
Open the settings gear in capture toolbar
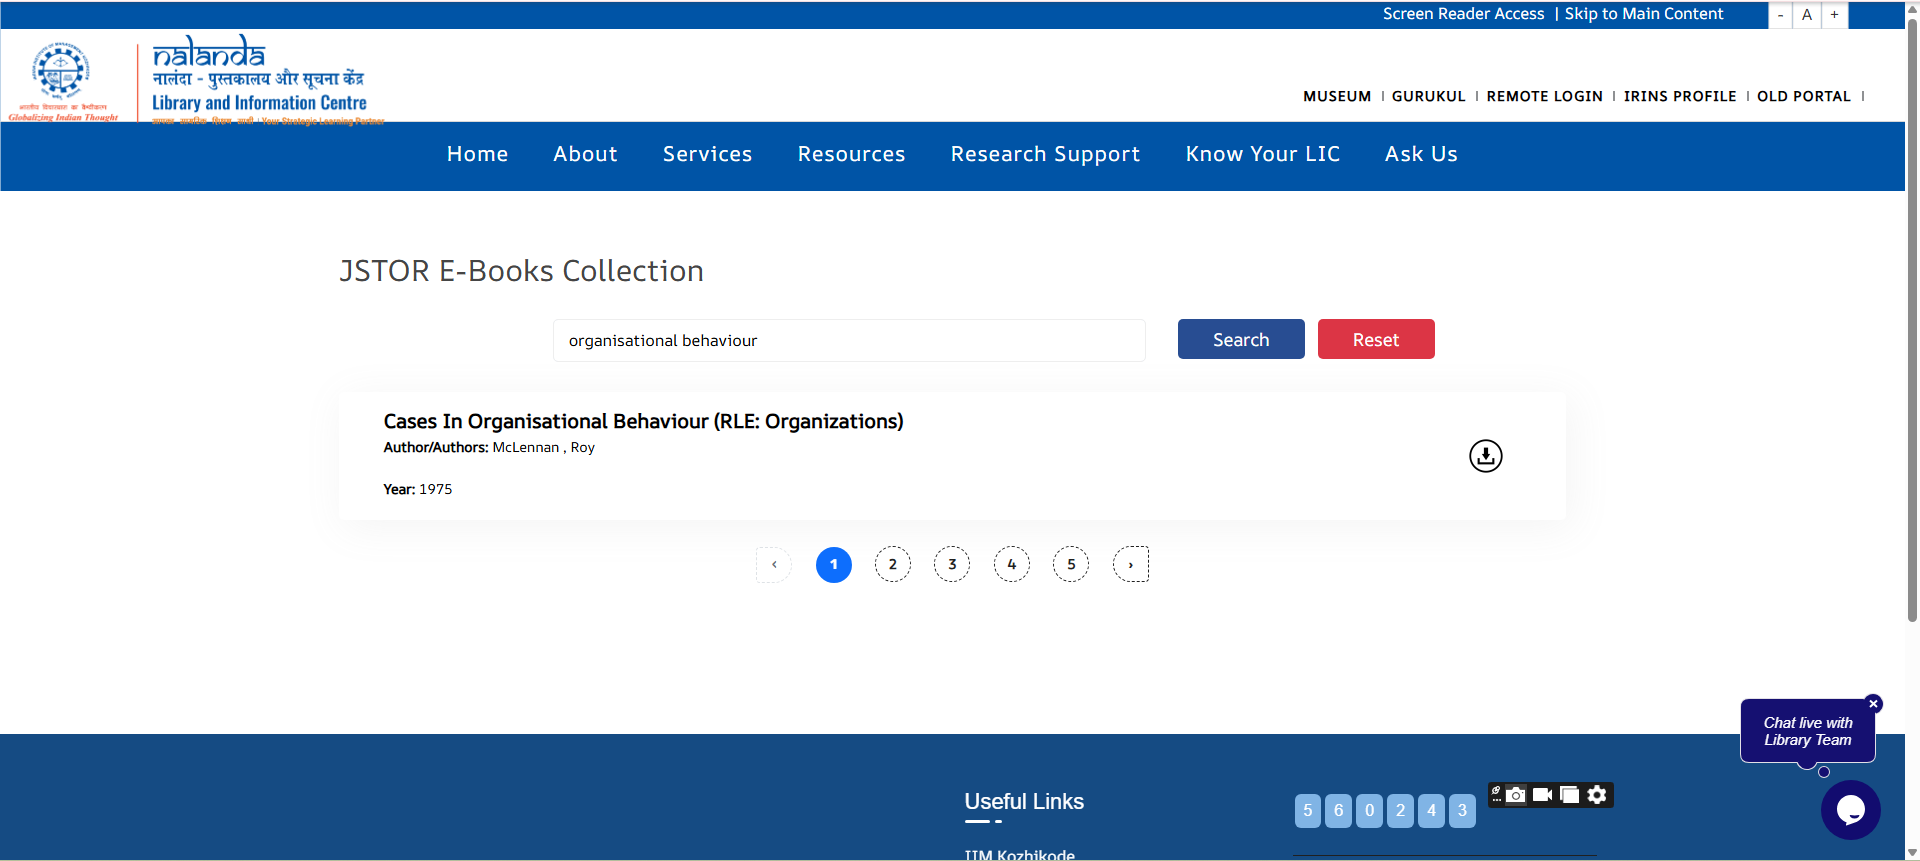pos(1597,795)
